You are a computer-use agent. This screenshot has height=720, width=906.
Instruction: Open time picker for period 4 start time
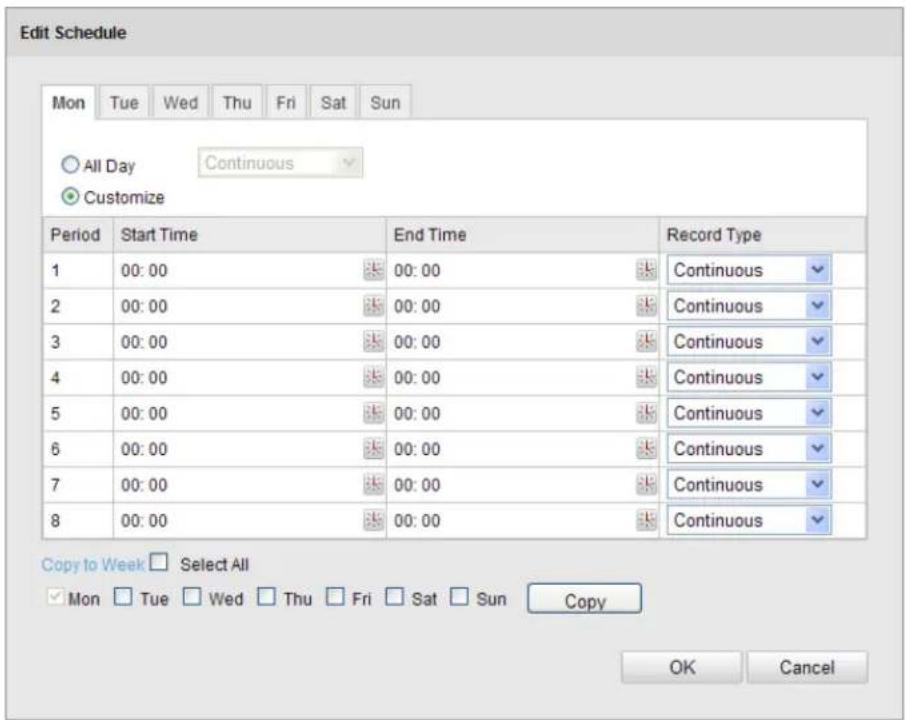(x=373, y=377)
